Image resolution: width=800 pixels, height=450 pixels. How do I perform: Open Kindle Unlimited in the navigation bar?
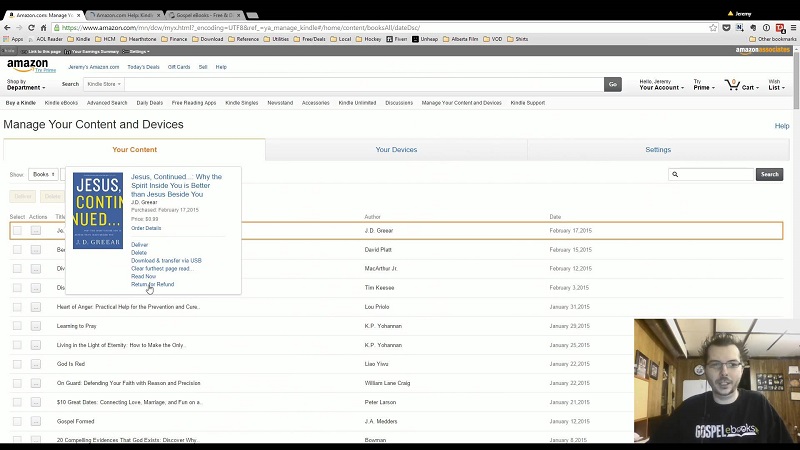(357, 103)
